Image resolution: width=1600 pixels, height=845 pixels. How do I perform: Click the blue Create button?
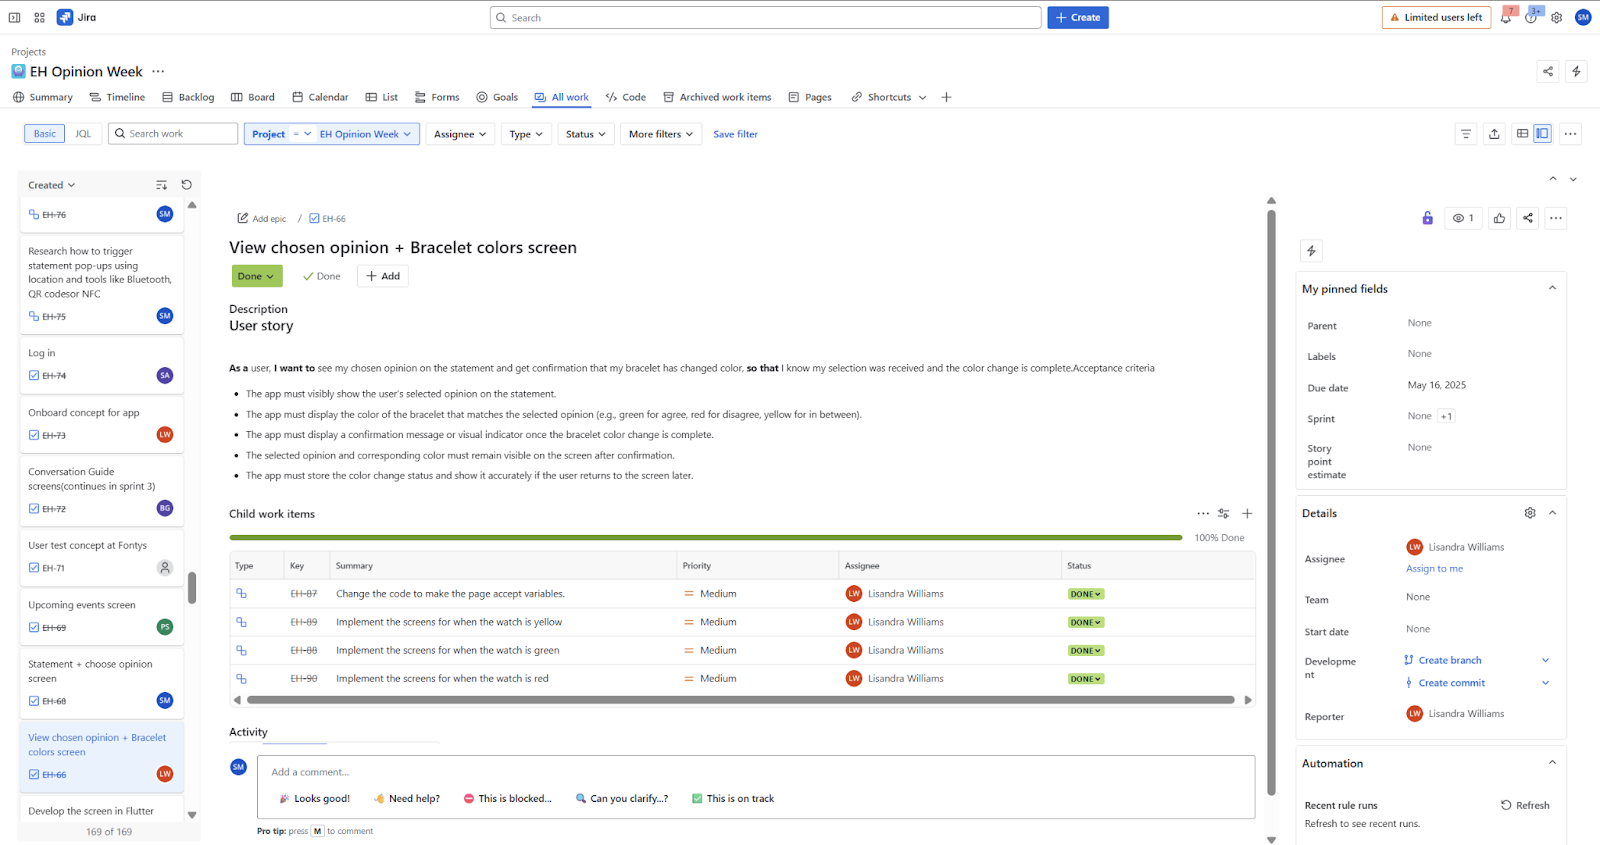1077,18
